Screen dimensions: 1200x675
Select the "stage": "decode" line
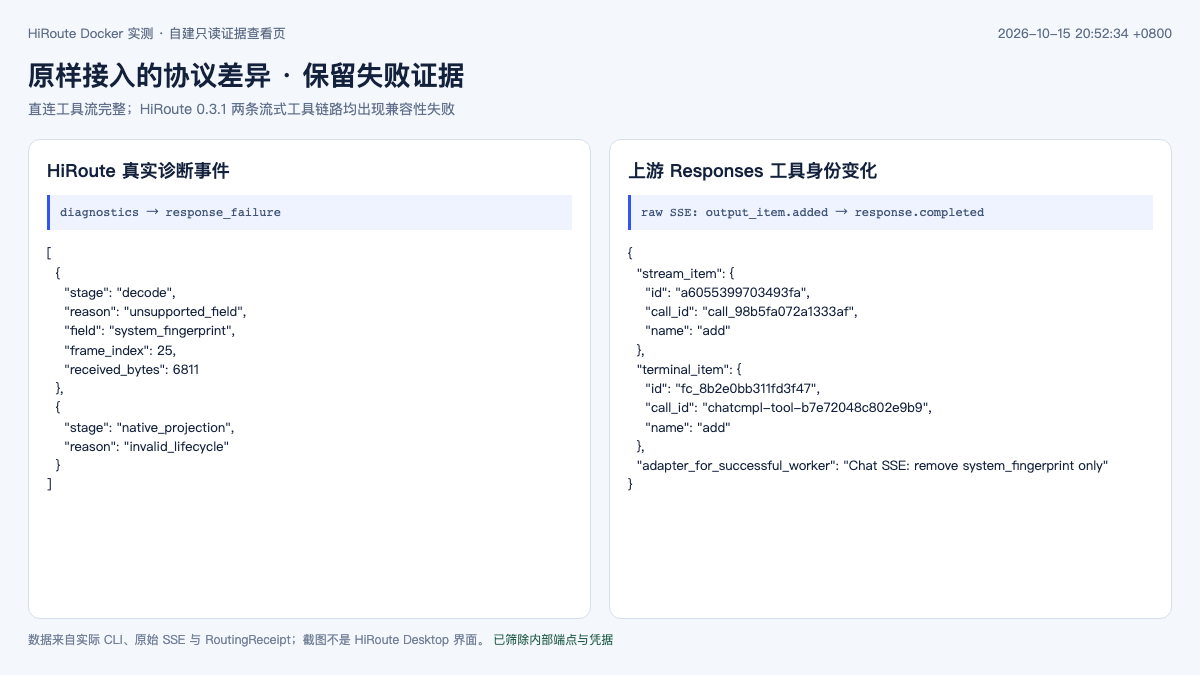click(x=120, y=292)
